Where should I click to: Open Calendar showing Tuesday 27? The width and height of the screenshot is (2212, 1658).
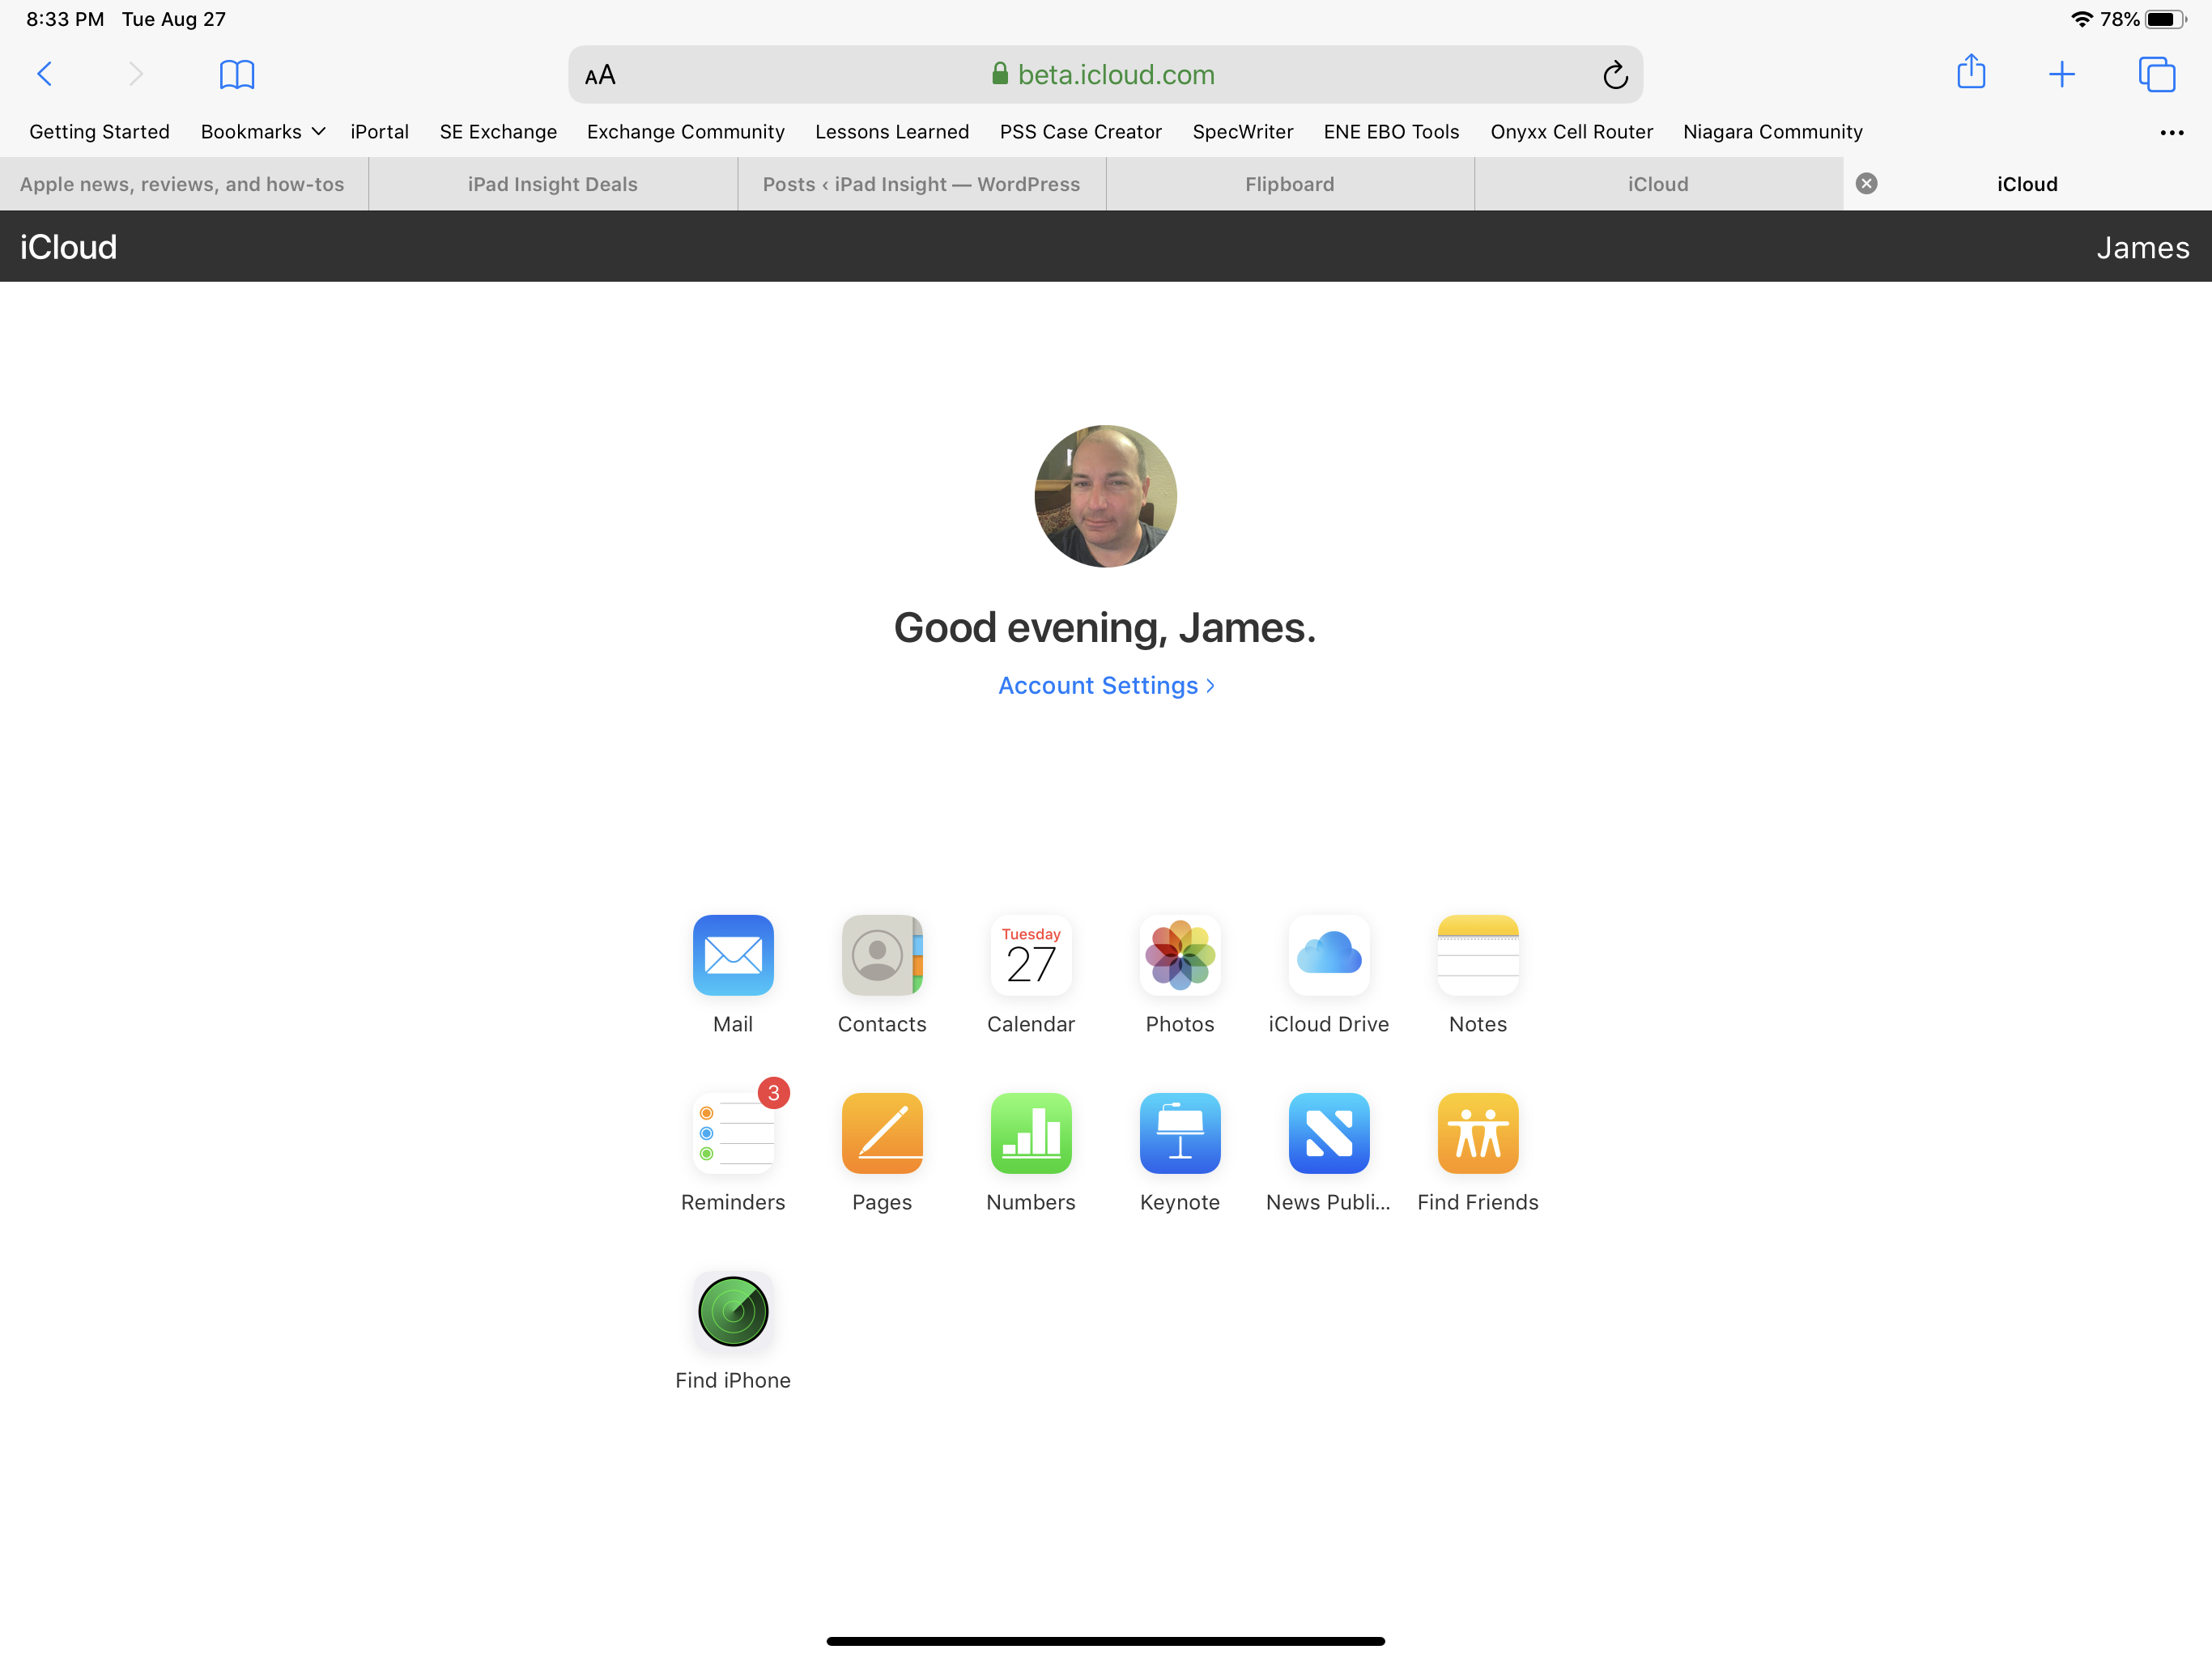tap(1031, 956)
